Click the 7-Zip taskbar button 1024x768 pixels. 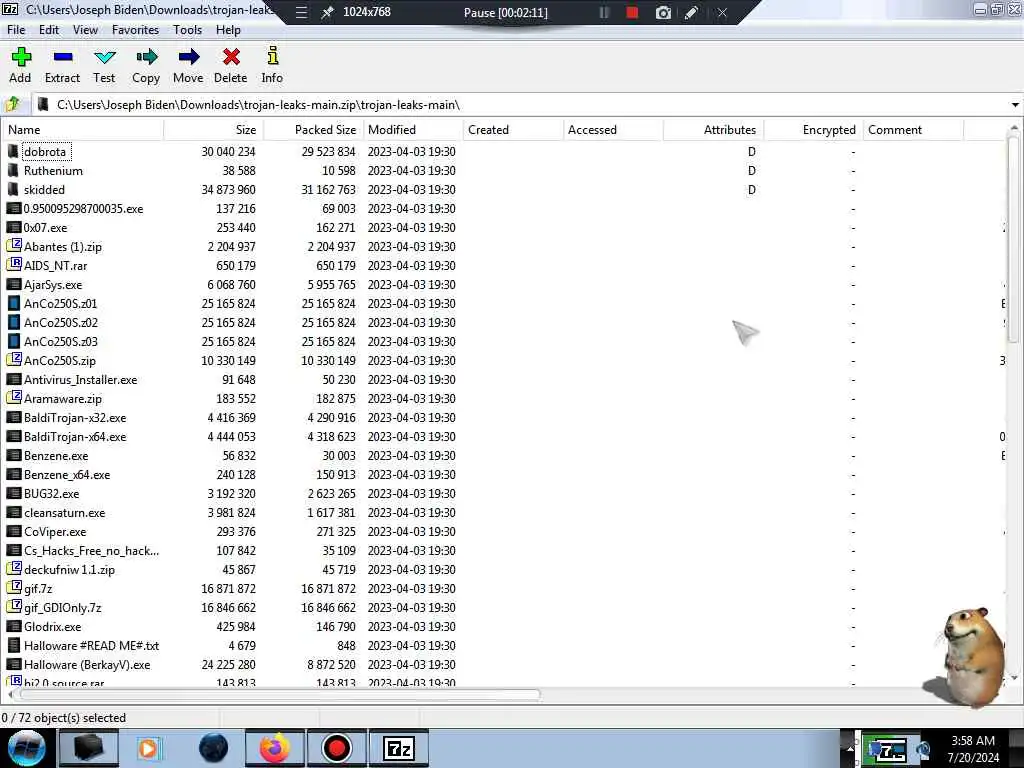399,748
